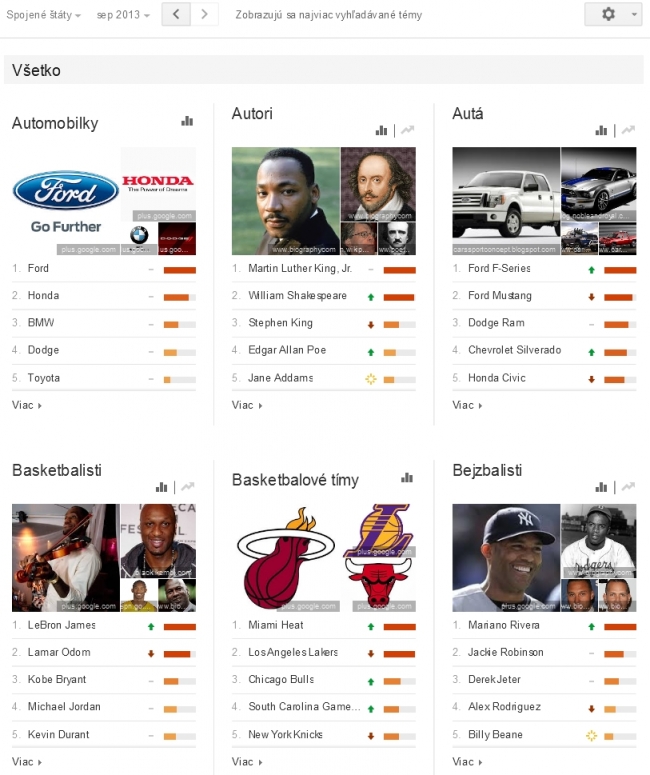The image size is (650, 775).
Task: Go to previous month arrow
Action: pyautogui.click(x=176, y=14)
